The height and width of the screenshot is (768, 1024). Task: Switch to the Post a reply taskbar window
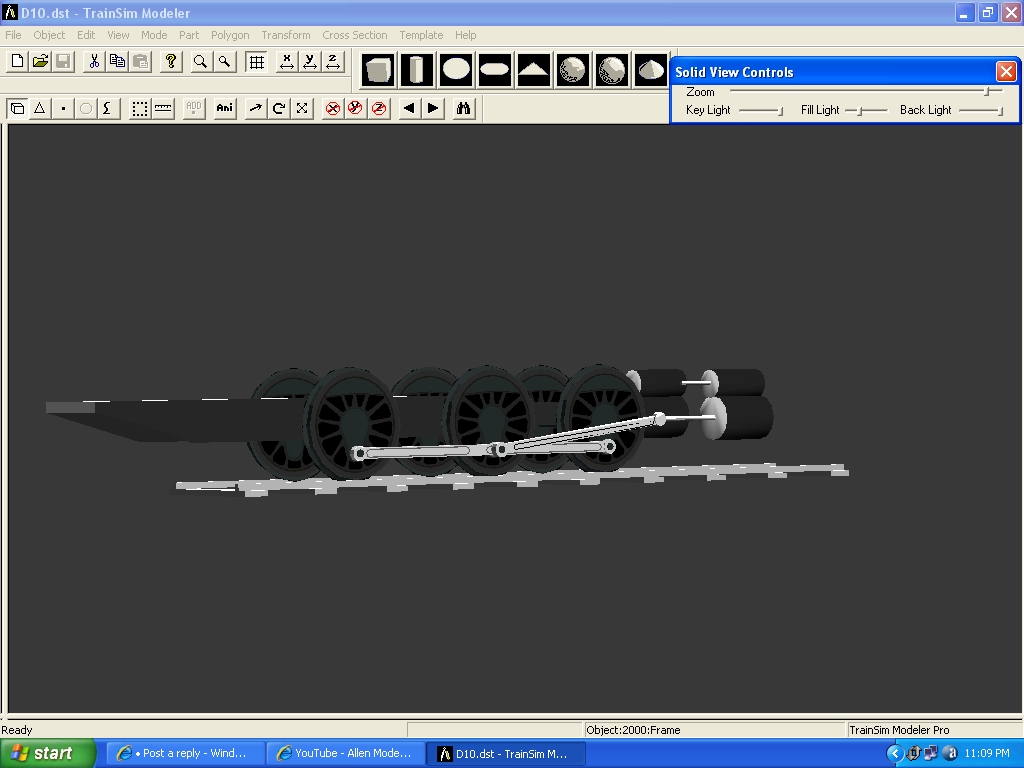pyautogui.click(x=186, y=753)
